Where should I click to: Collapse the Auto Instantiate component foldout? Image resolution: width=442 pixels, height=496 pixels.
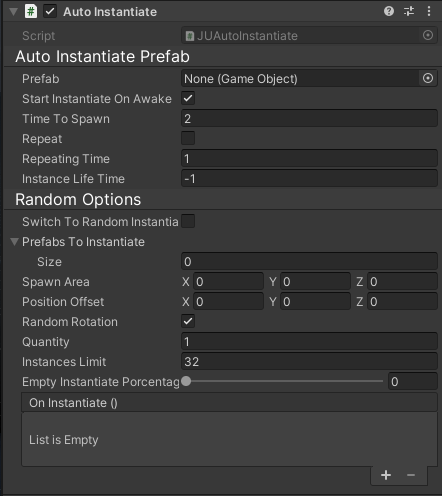click(13, 12)
